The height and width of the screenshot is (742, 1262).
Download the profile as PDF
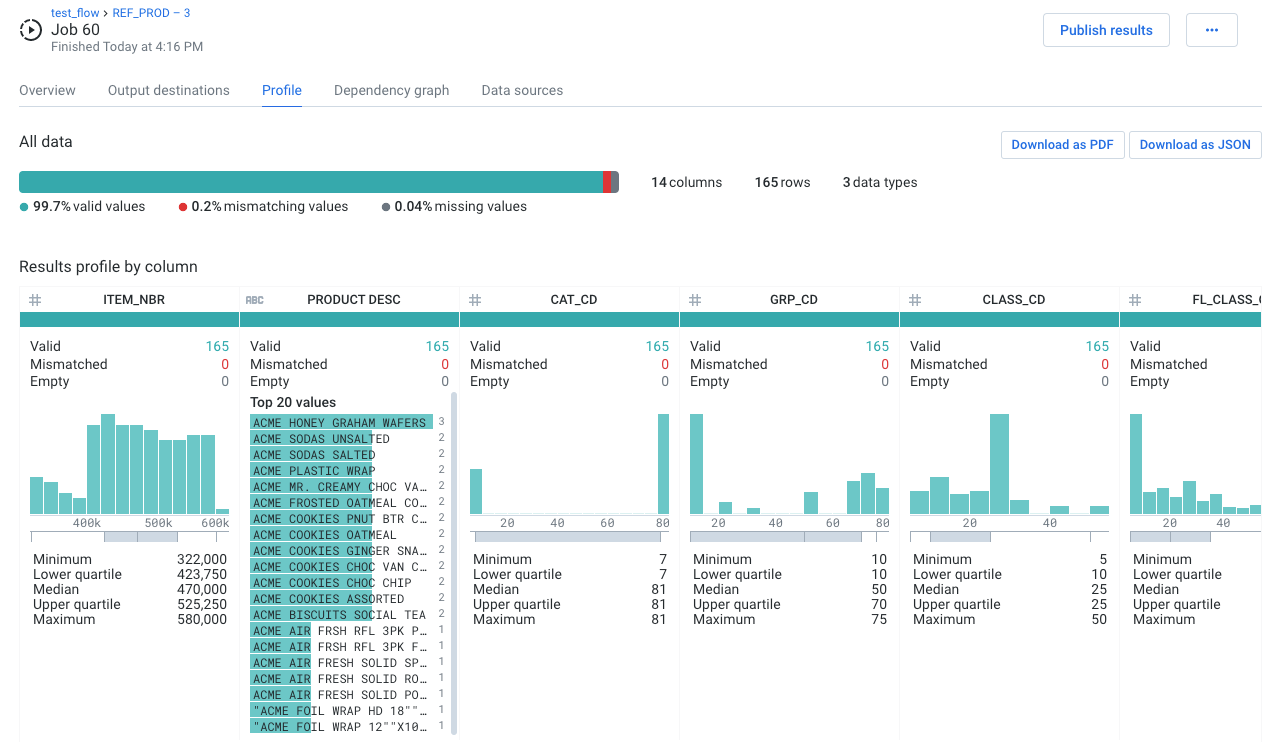tap(1062, 145)
